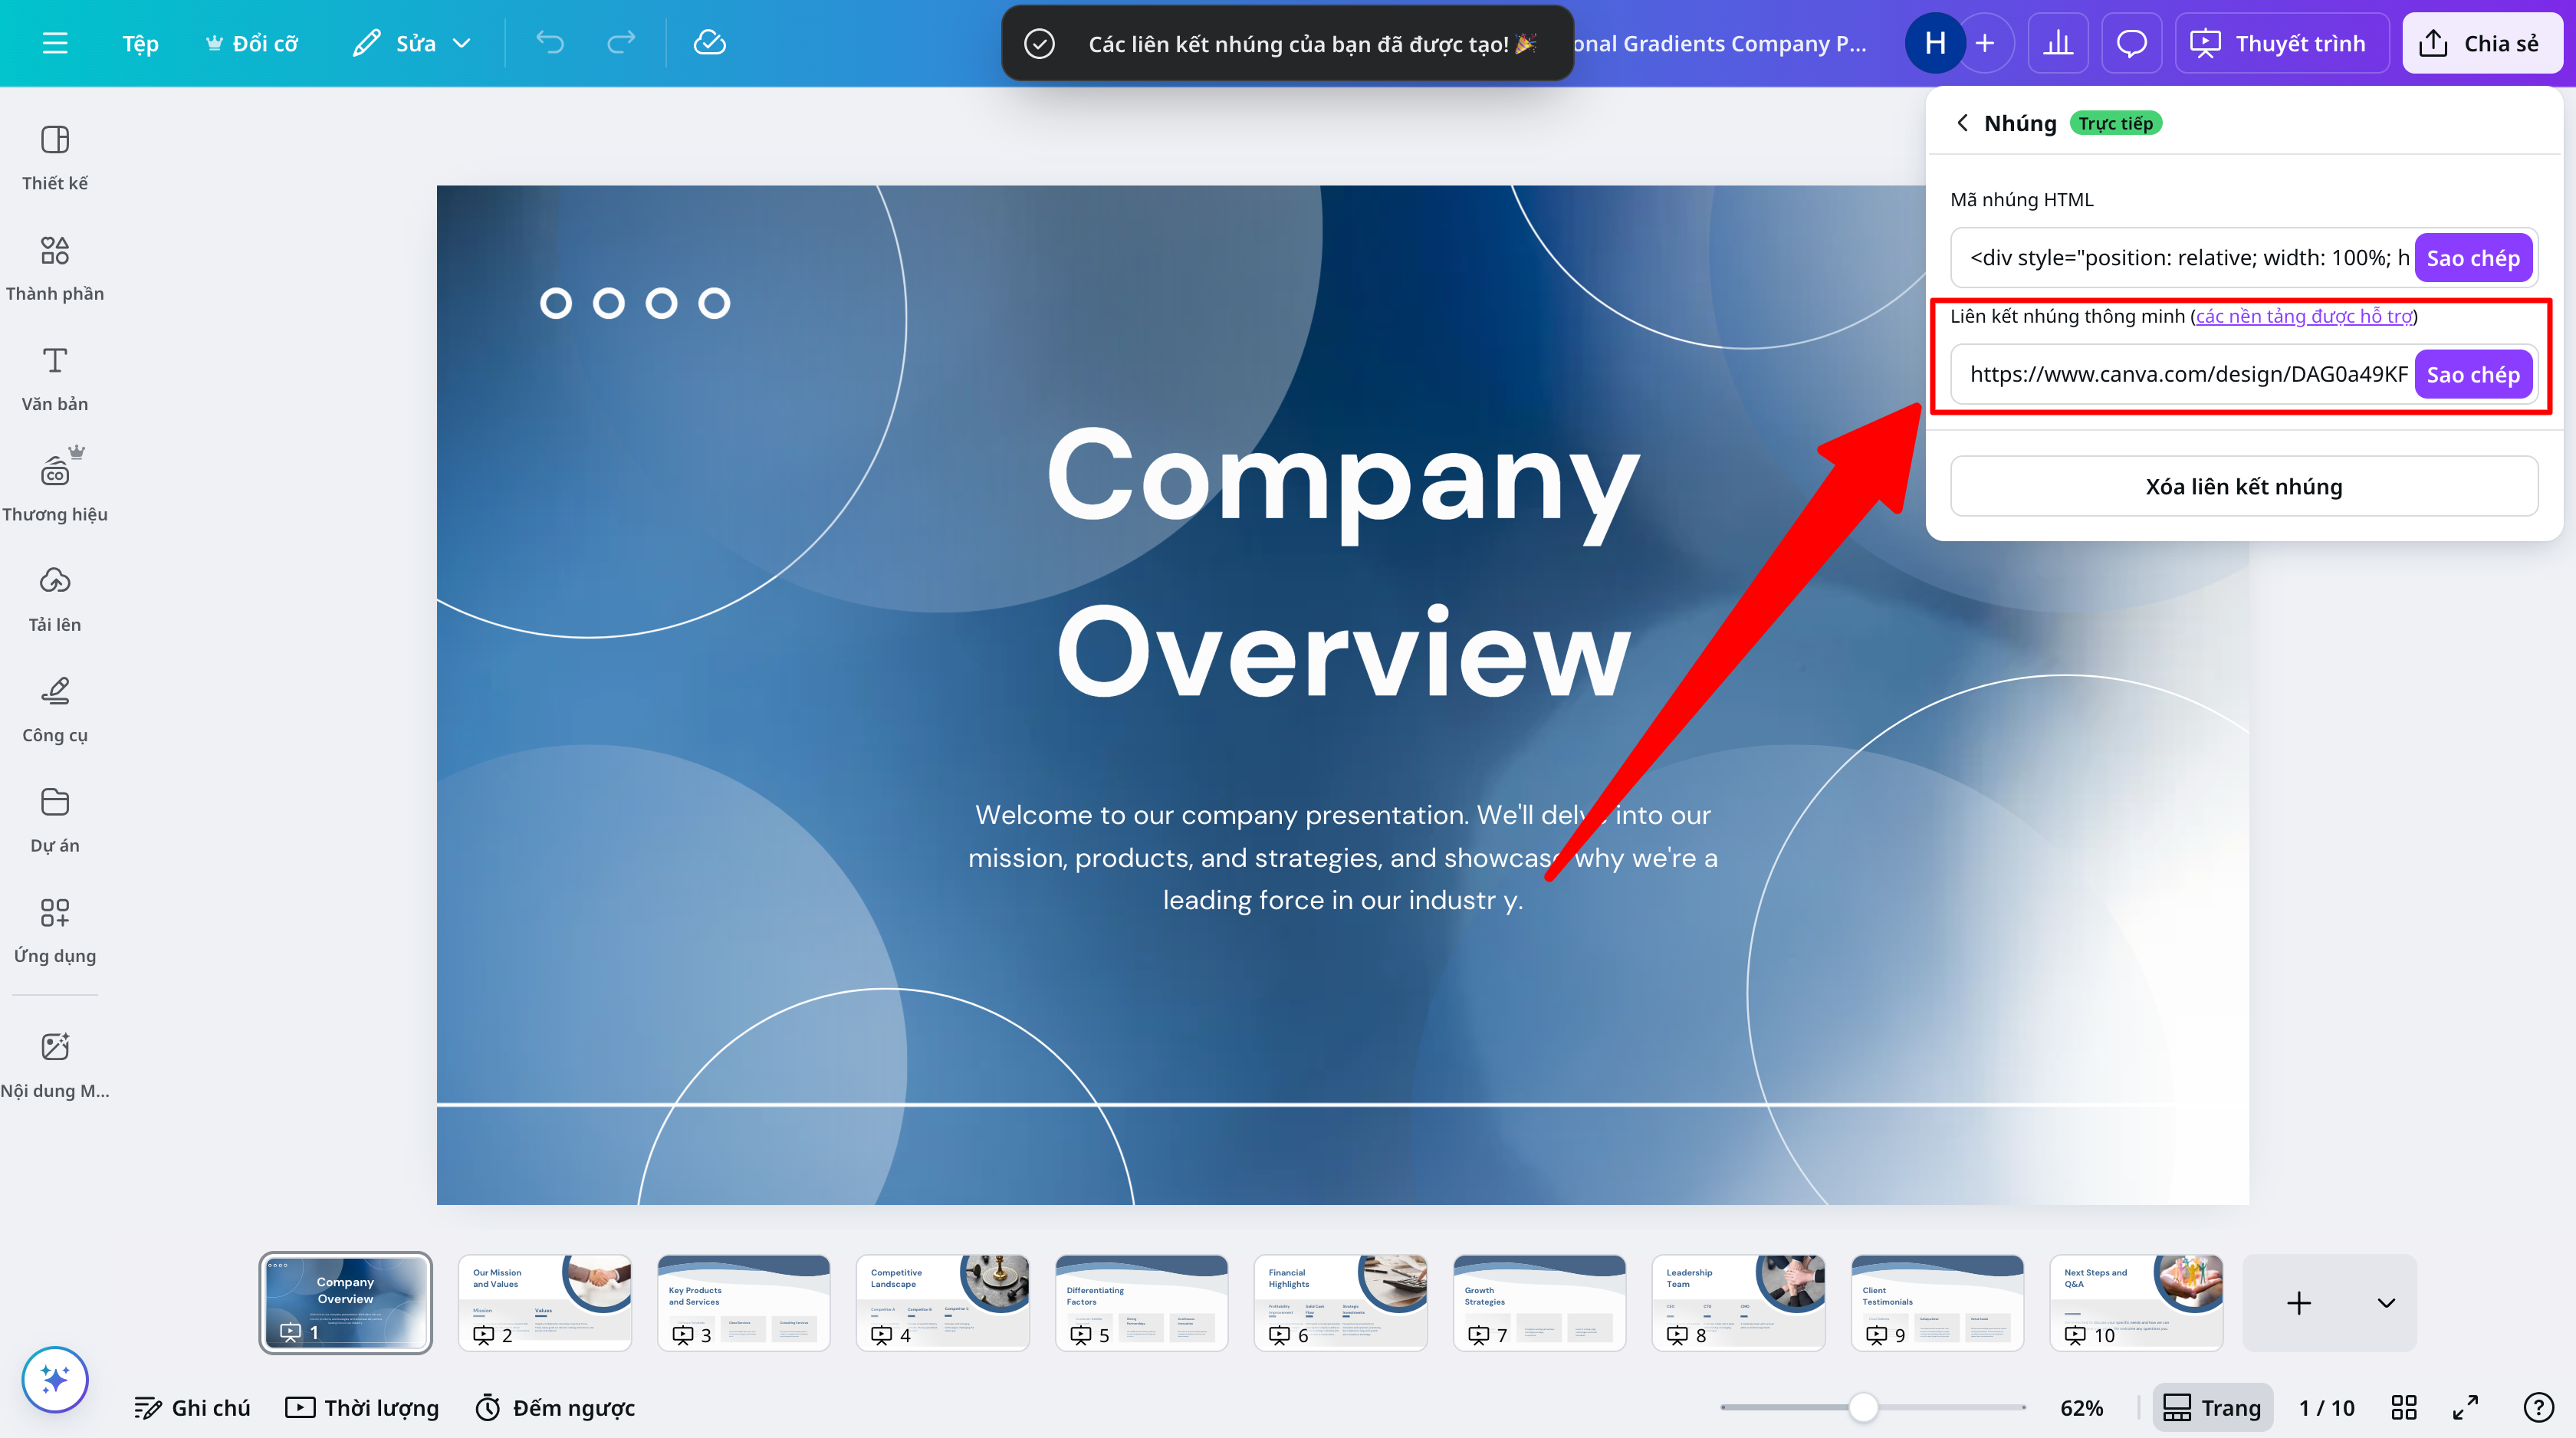Go back from the Nhúng panel
The image size is (2576, 1438).
point(1962,123)
